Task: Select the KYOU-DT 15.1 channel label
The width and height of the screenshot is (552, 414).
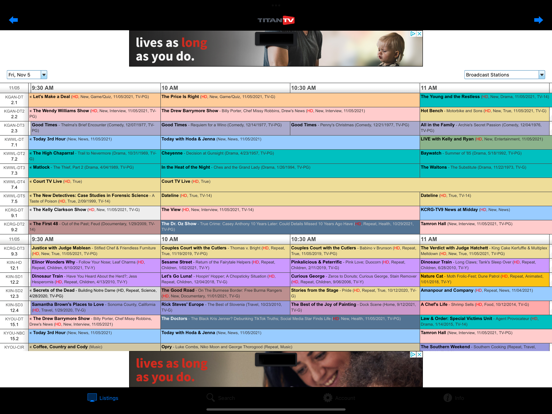Action: (x=14, y=322)
